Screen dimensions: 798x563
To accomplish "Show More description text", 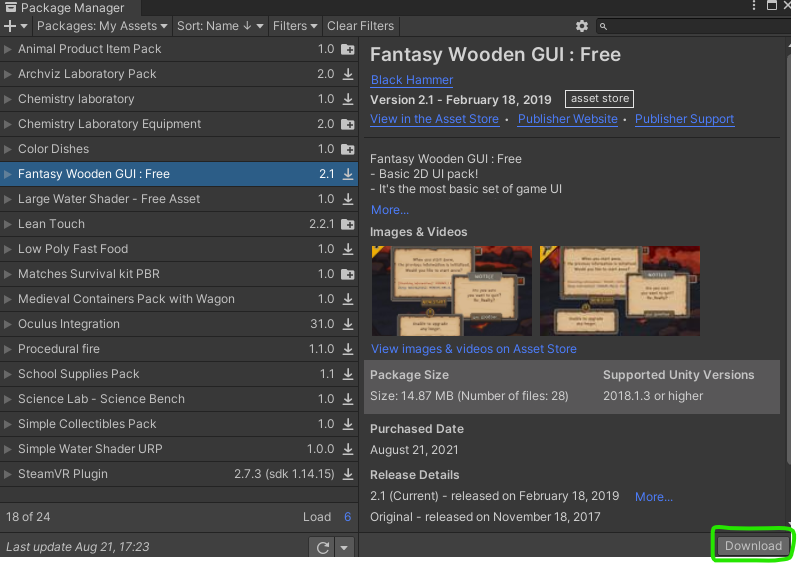I will 390,210.
